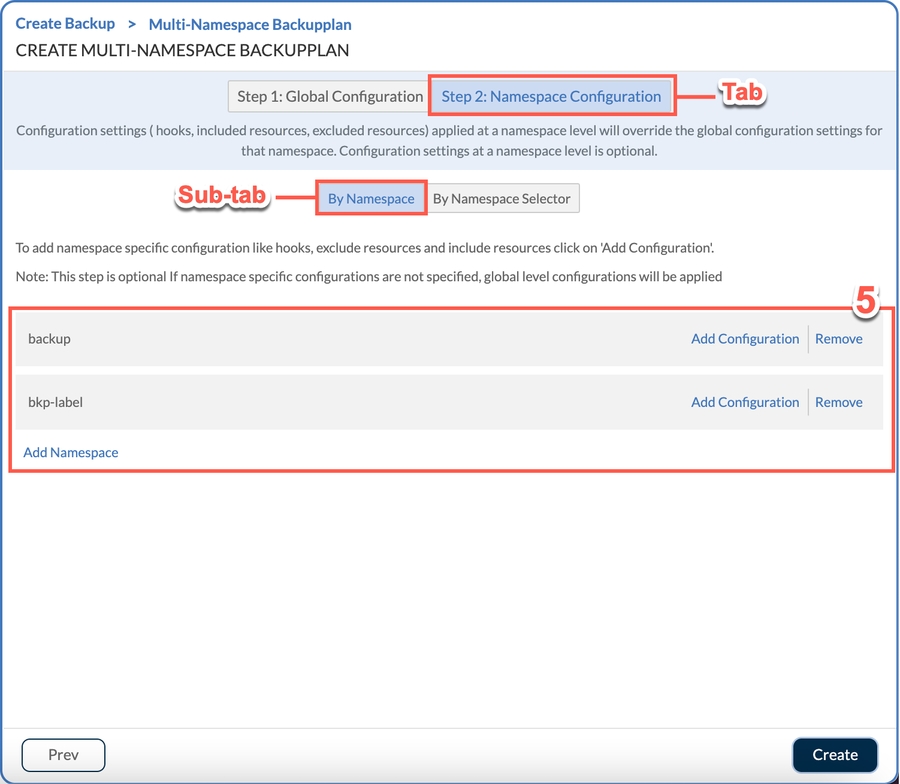900x784 pixels.
Task: Go back with the Prev button
Action: click(x=63, y=755)
